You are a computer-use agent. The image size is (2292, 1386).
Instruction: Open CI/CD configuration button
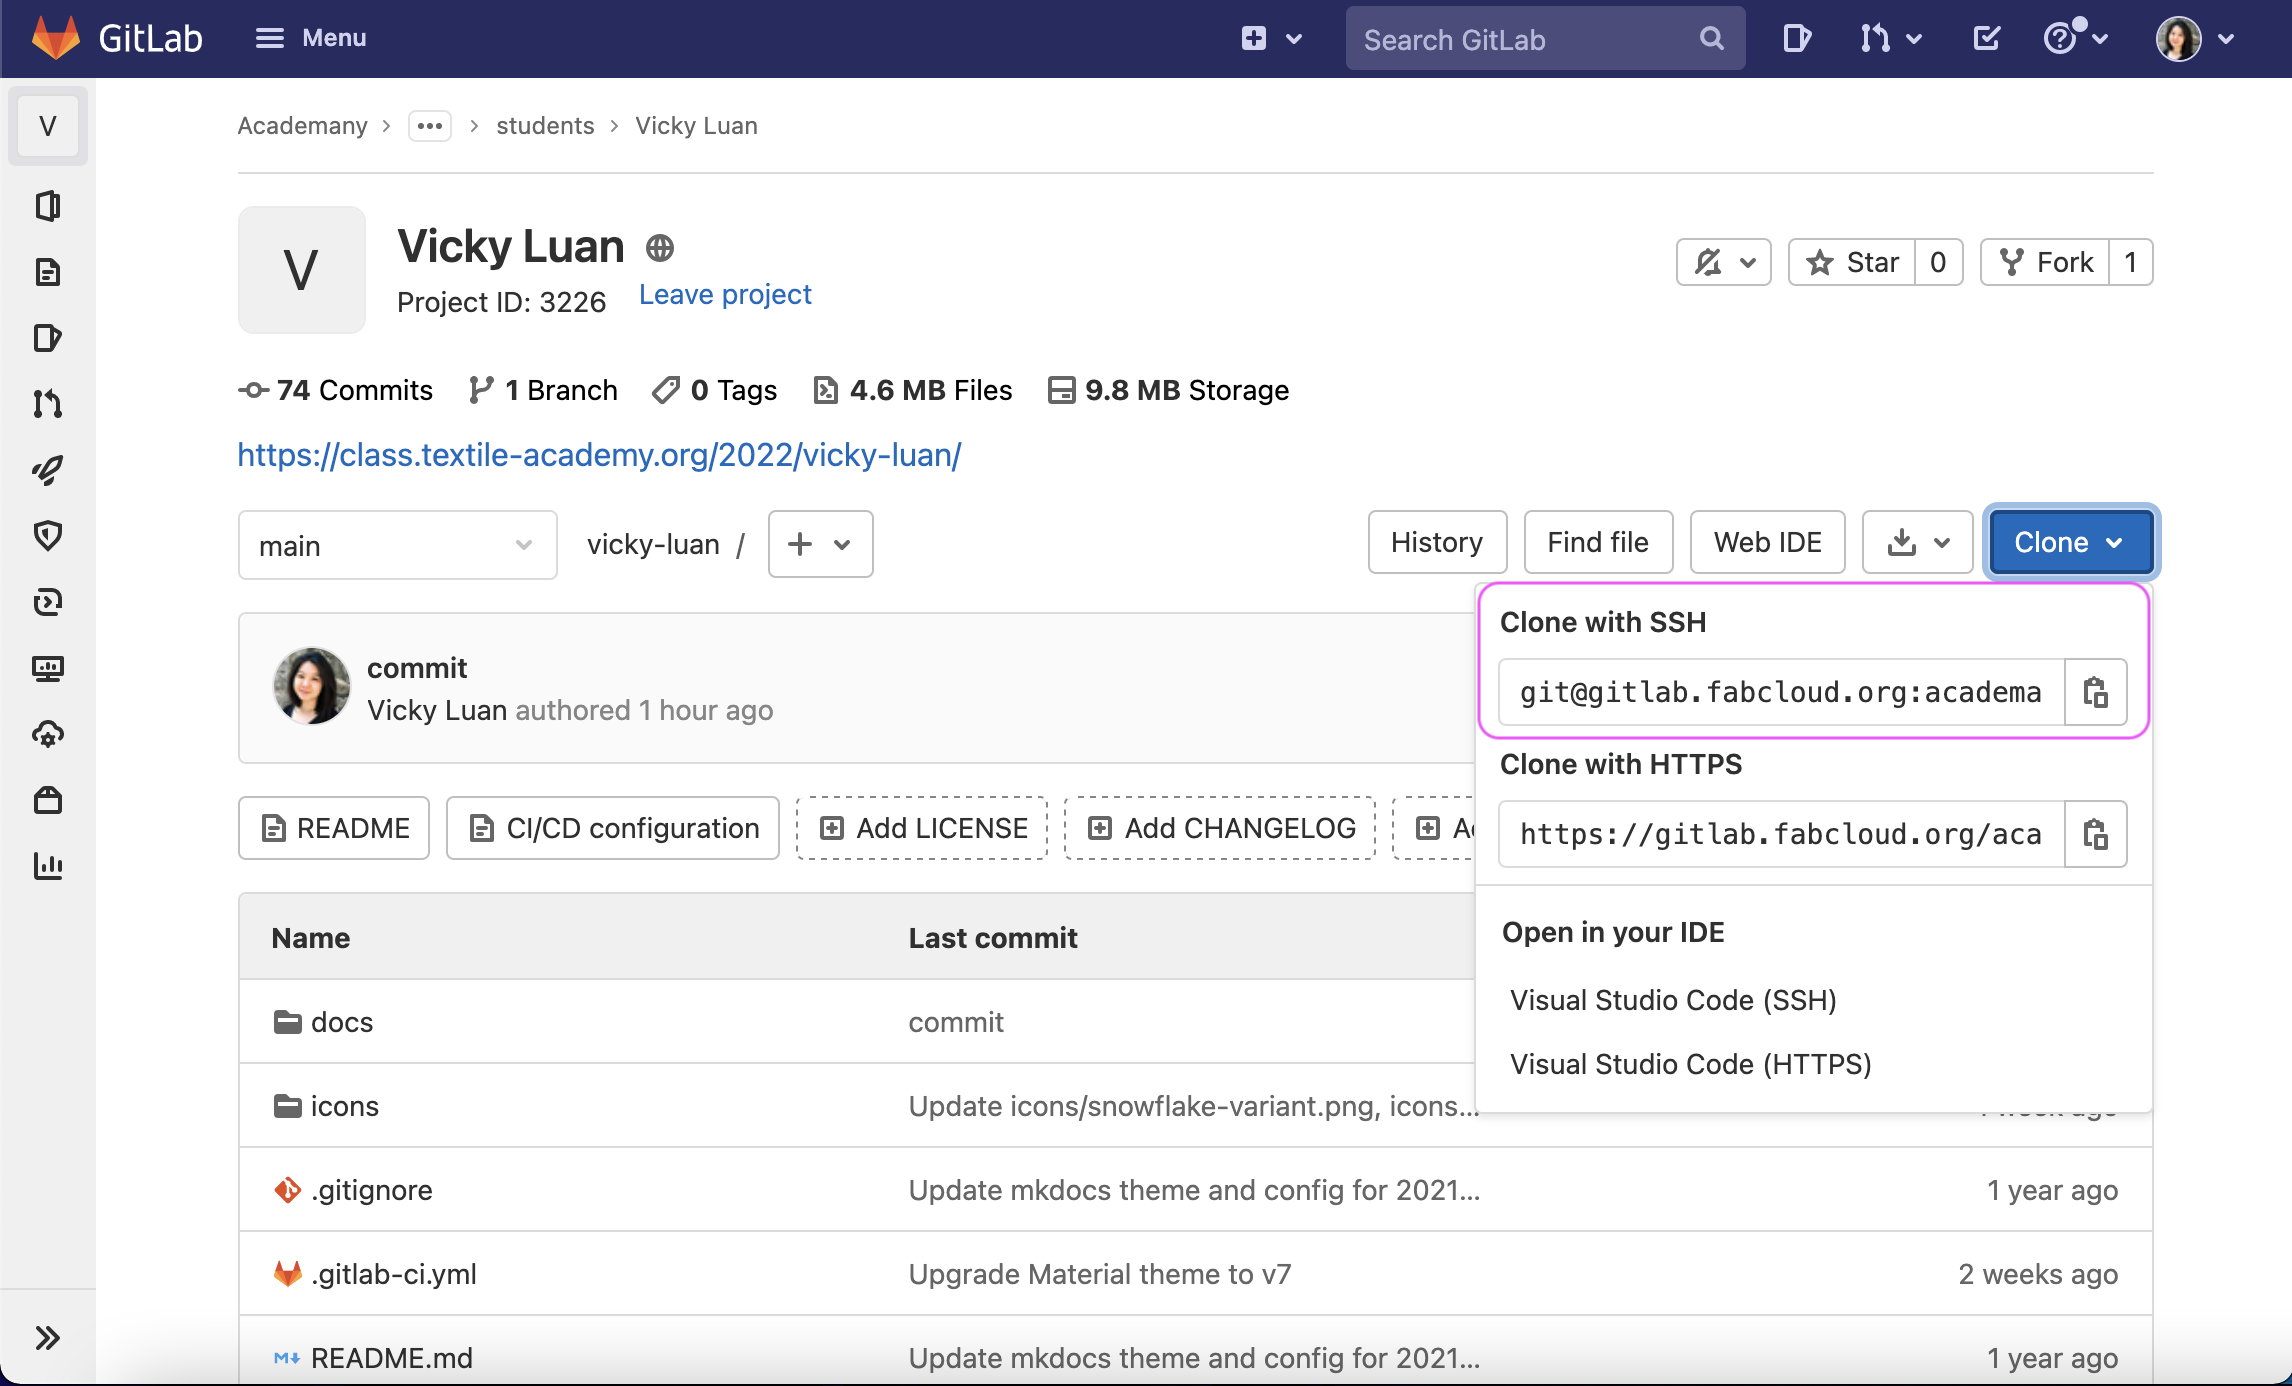(x=613, y=828)
